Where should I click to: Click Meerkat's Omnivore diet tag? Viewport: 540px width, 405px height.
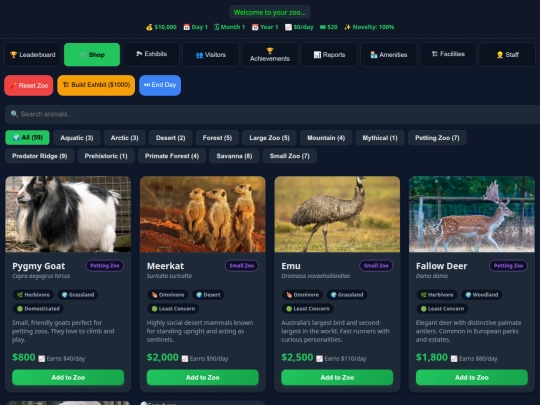[x=168, y=295]
